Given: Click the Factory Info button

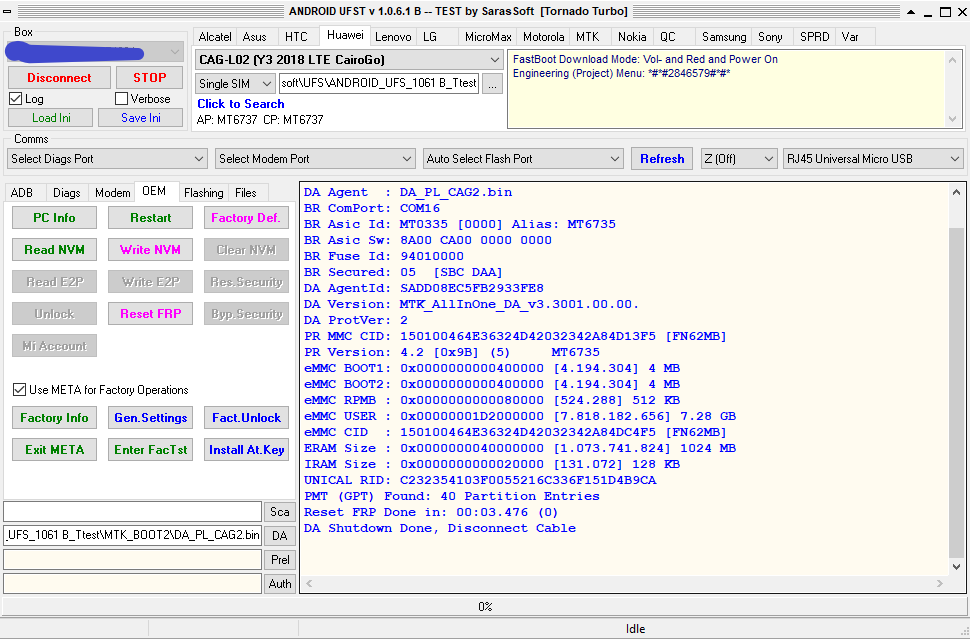Looking at the screenshot, I should [54, 418].
